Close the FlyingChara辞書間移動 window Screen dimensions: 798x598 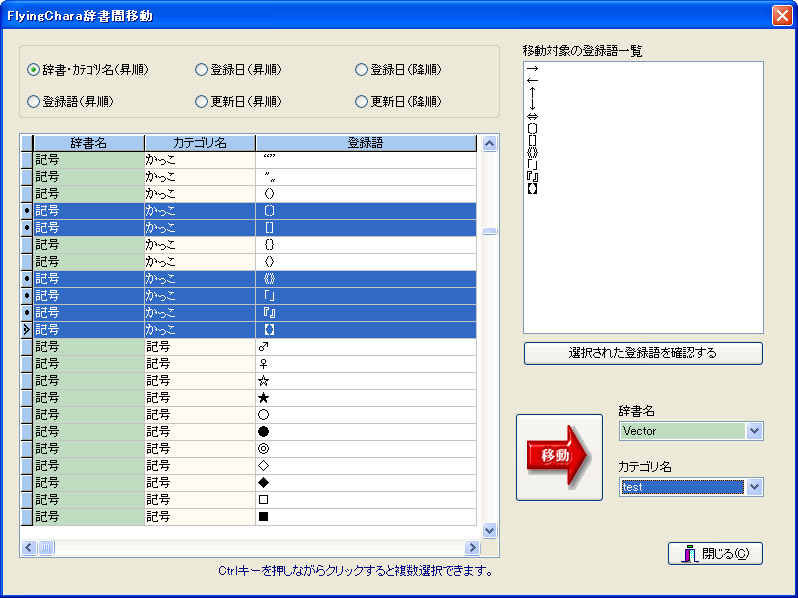[x=782, y=16]
